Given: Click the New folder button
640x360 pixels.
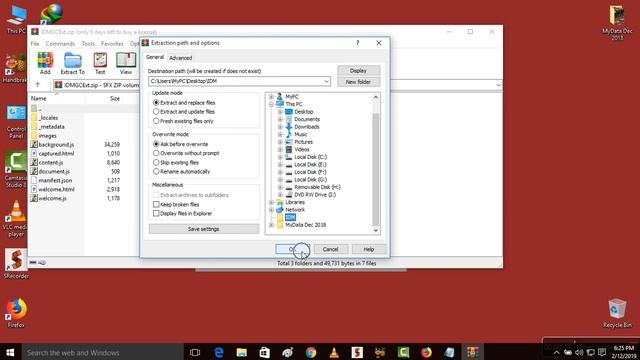Looking at the screenshot, I should point(358,82).
